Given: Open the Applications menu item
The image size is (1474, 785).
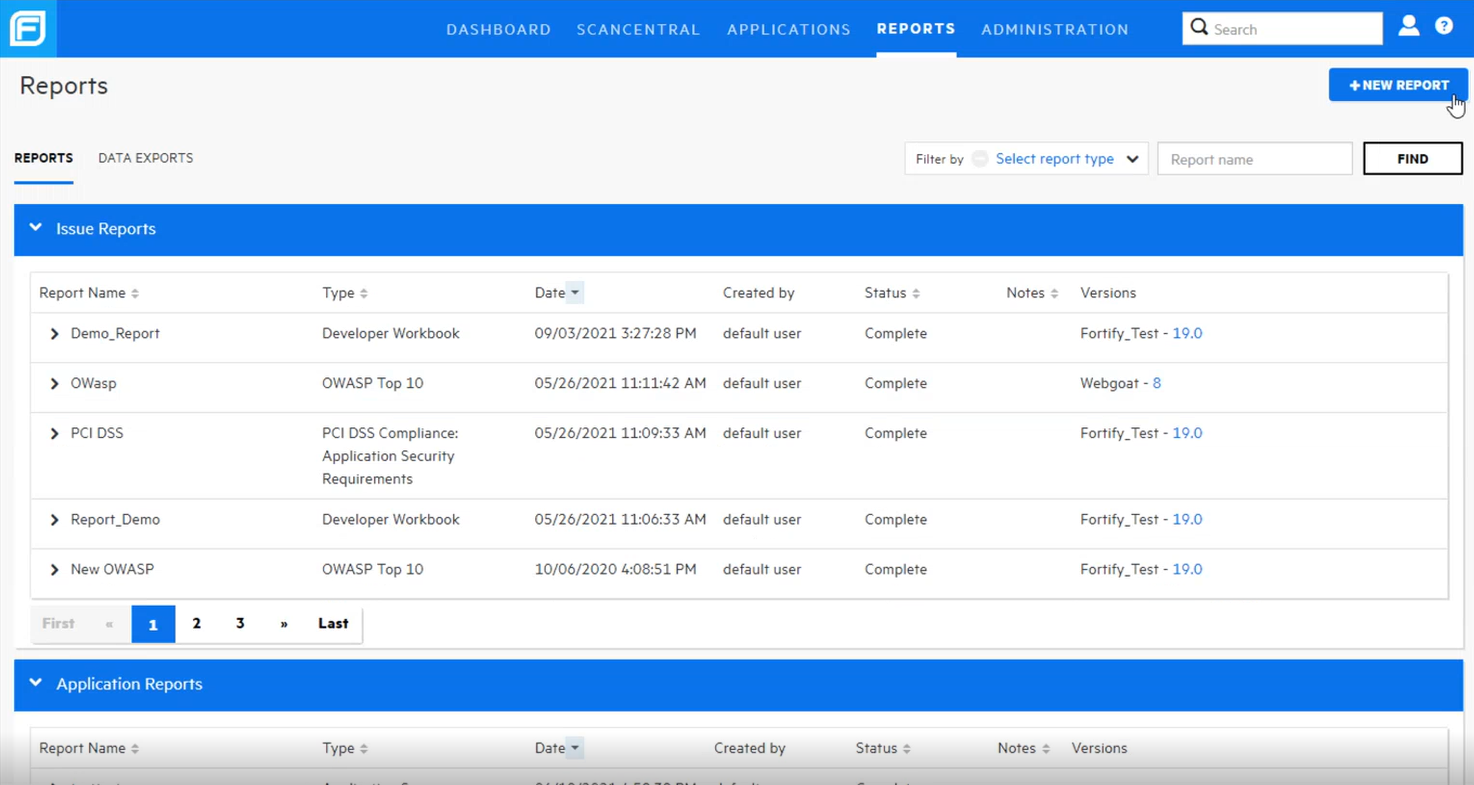Looking at the screenshot, I should tap(788, 29).
